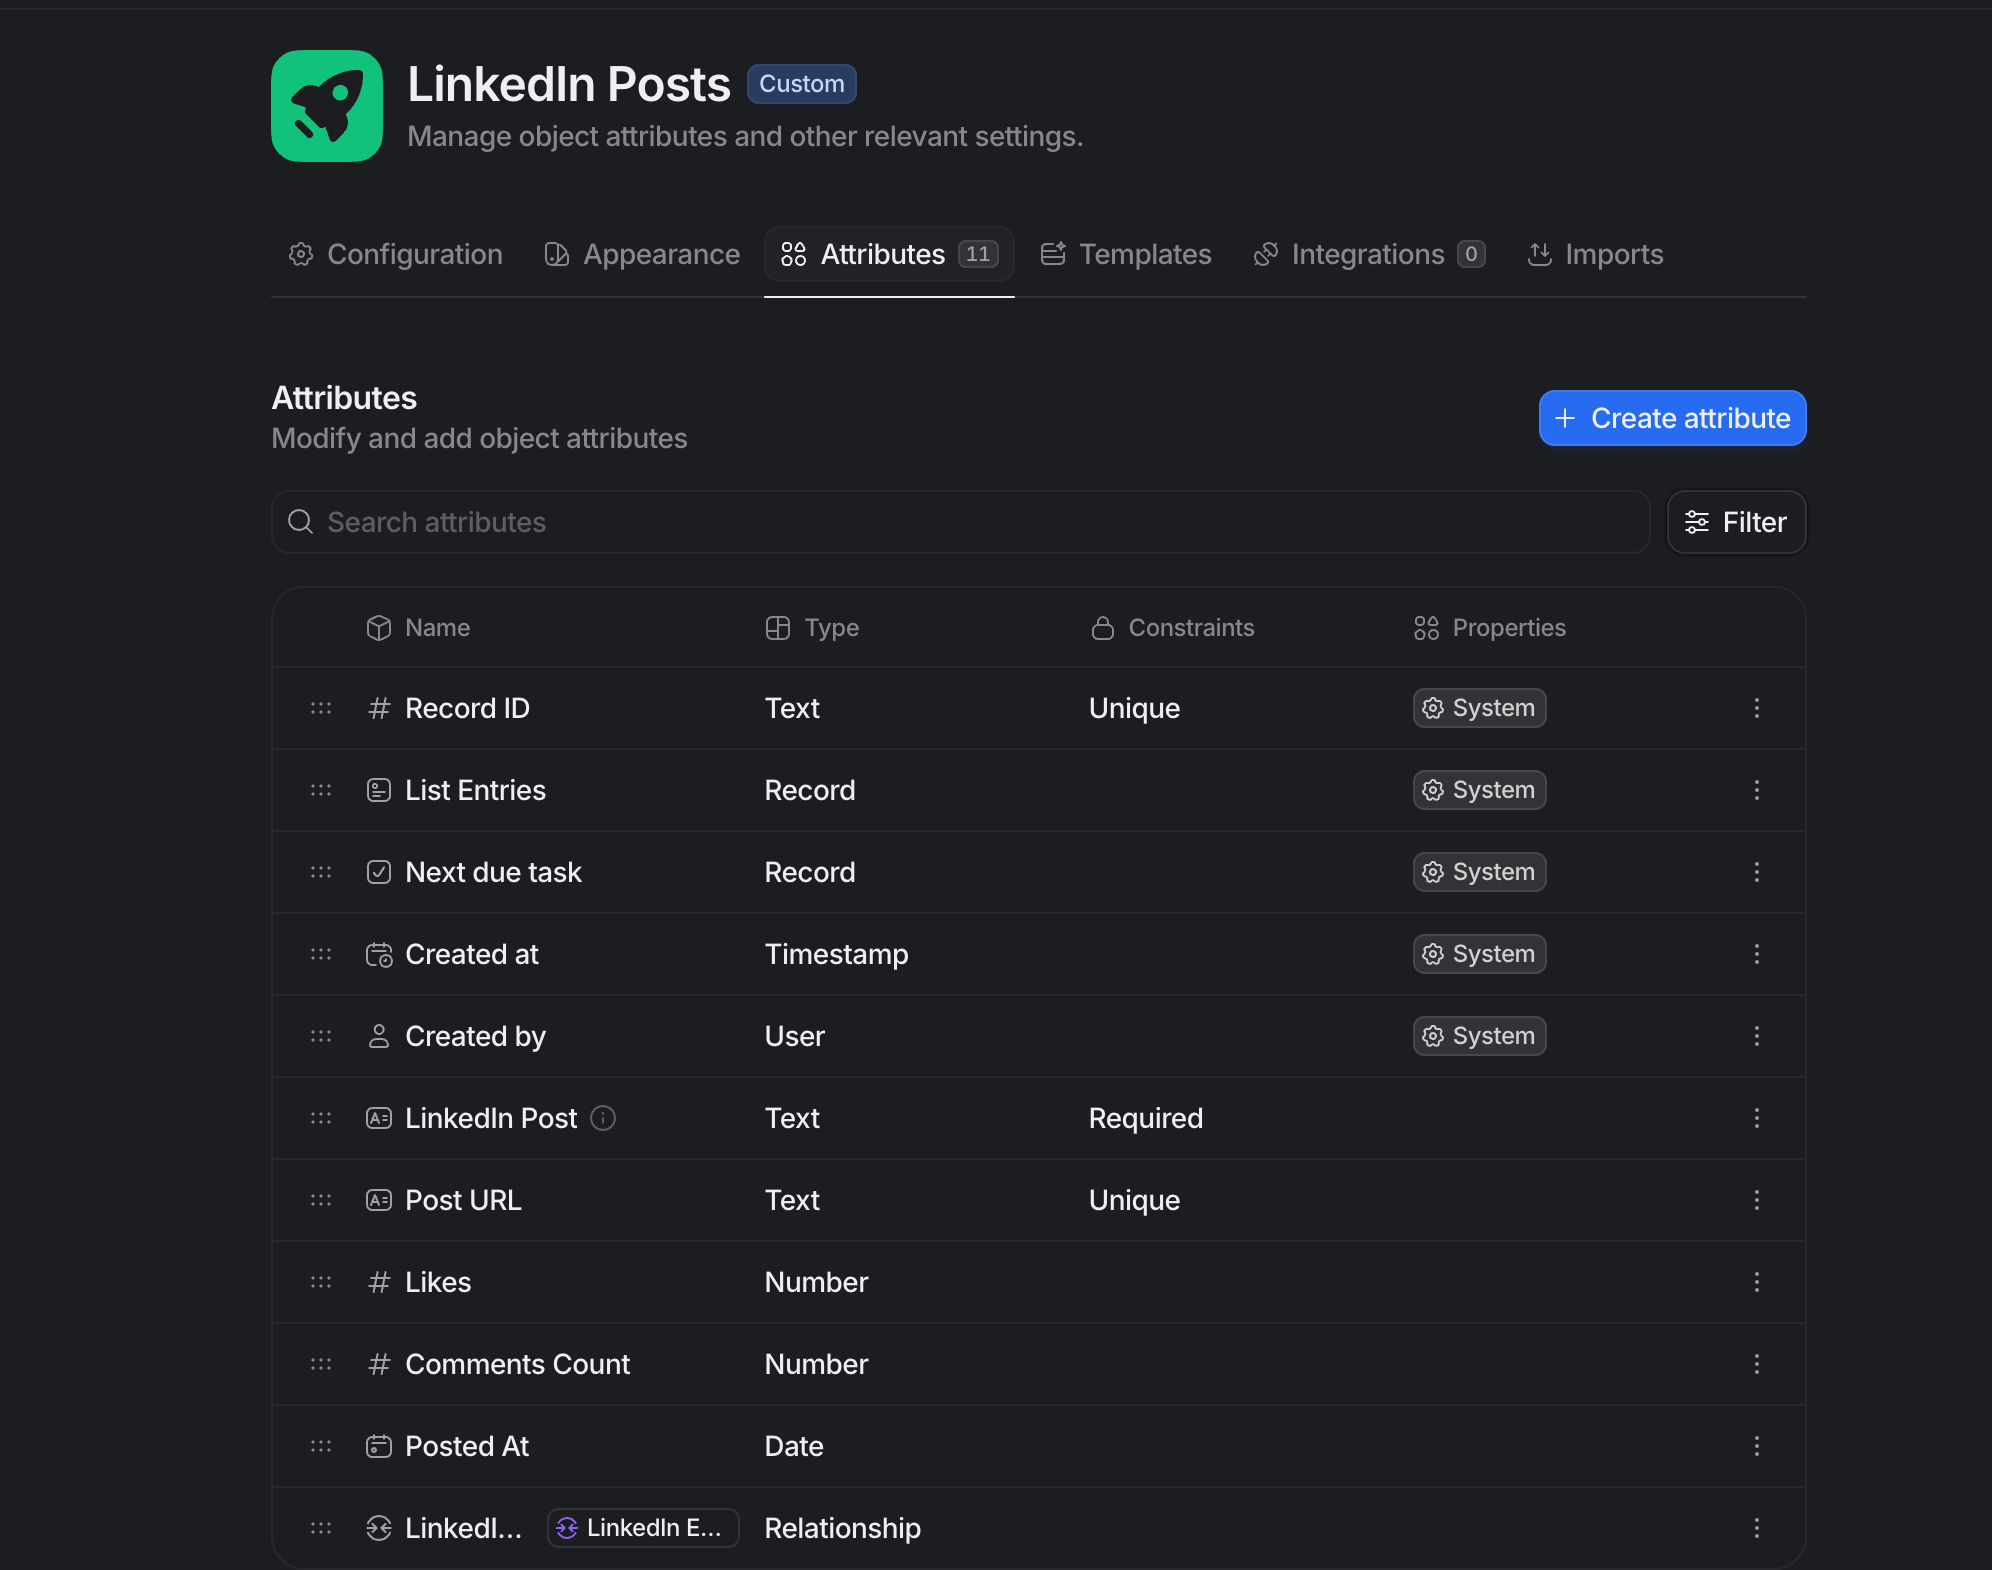The image size is (1992, 1570).
Task: Open the three-dot menu for the Relationship attribute
Action: pos(1756,1528)
